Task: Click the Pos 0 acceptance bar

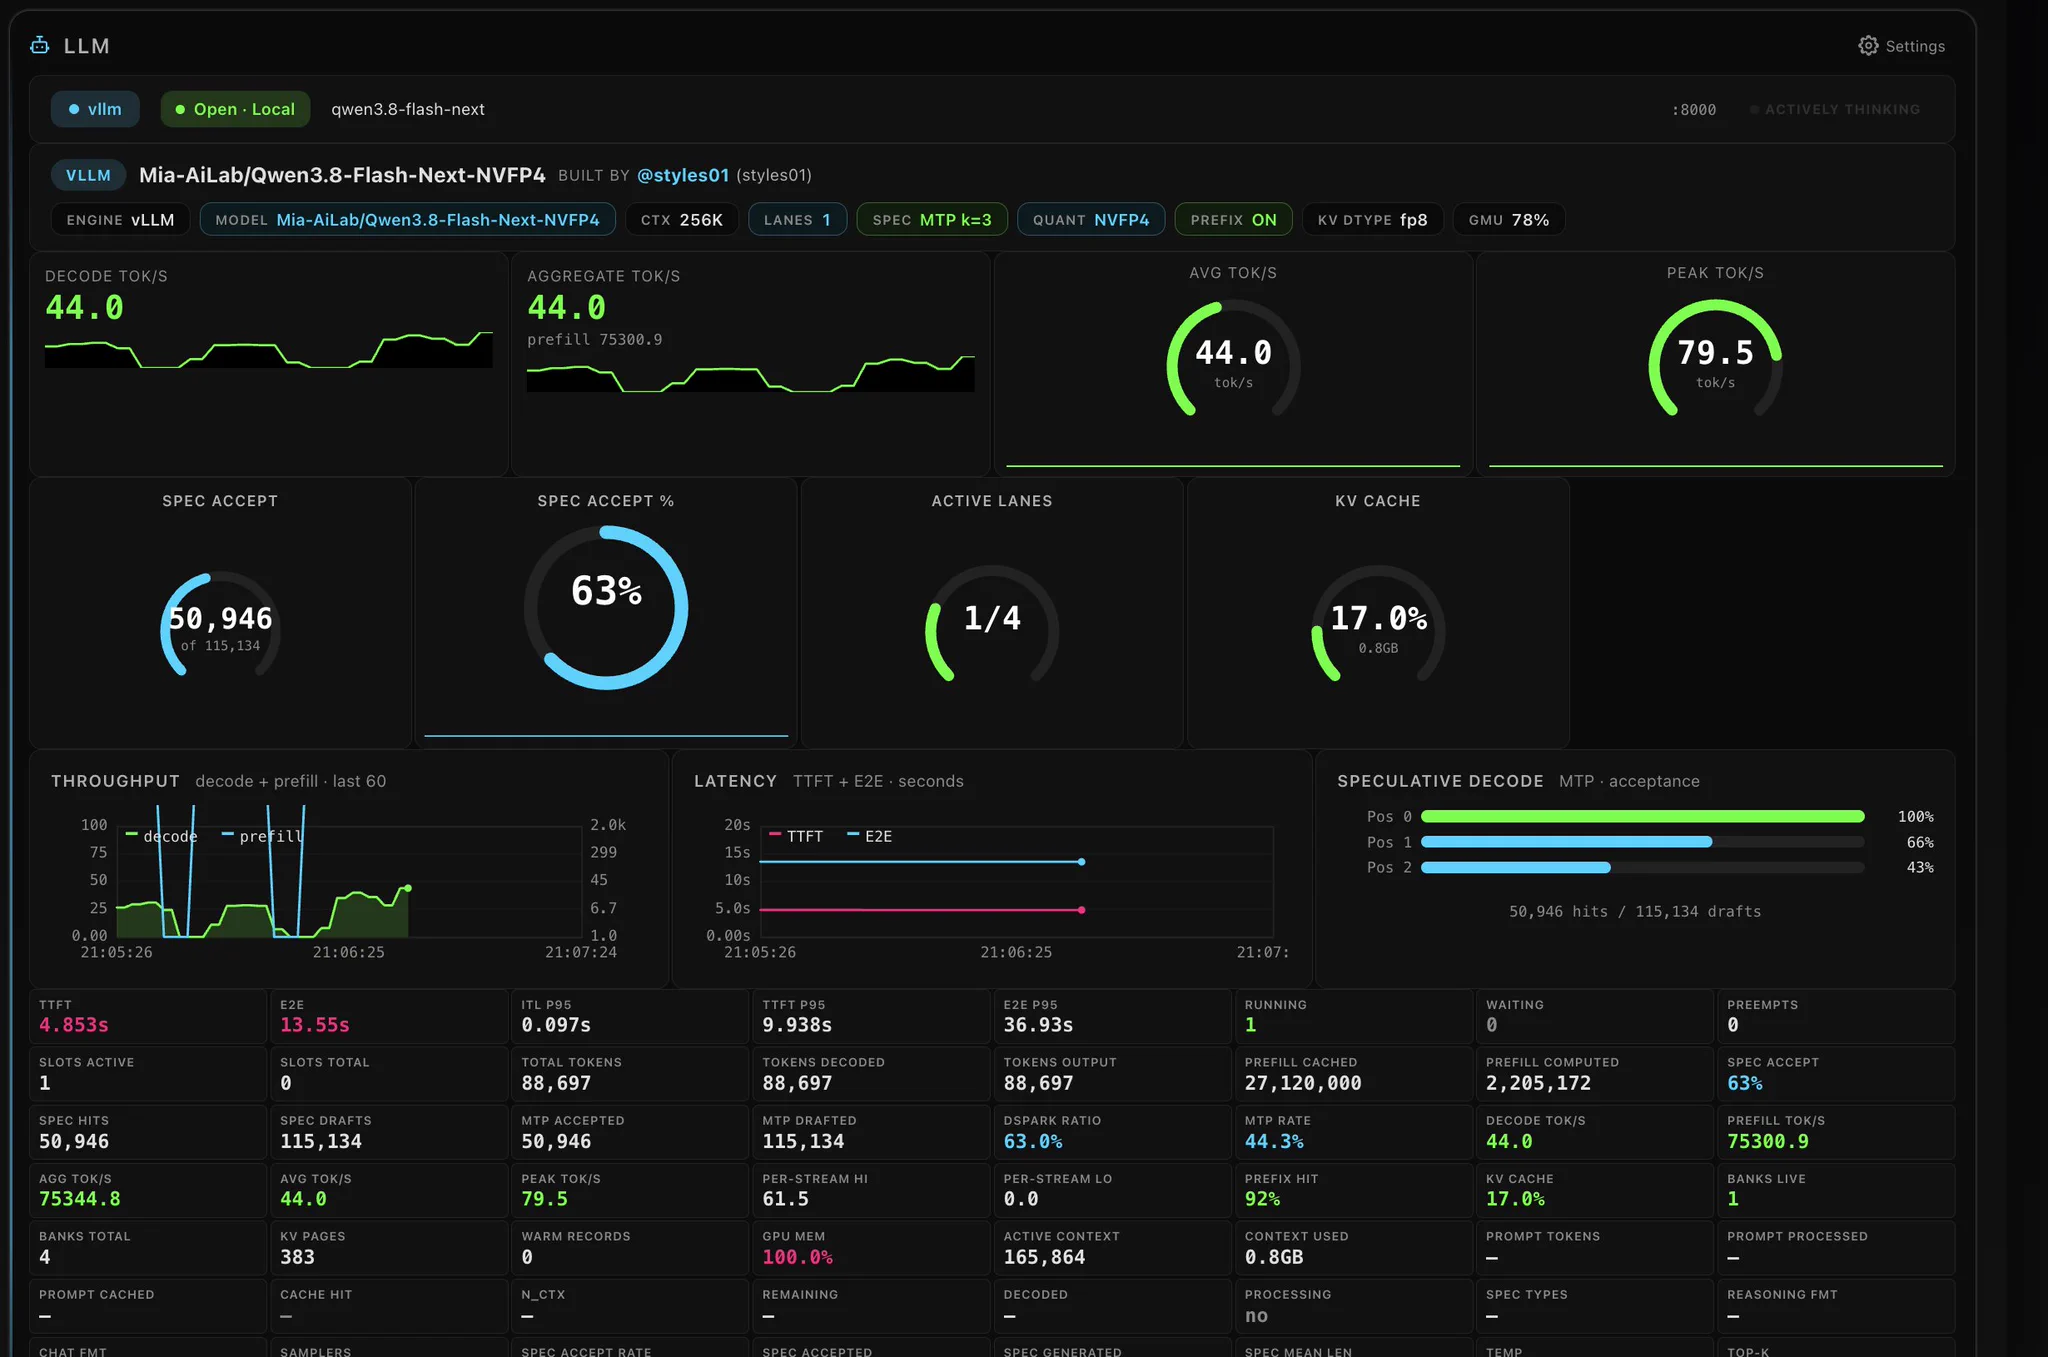Action: tap(1642, 817)
